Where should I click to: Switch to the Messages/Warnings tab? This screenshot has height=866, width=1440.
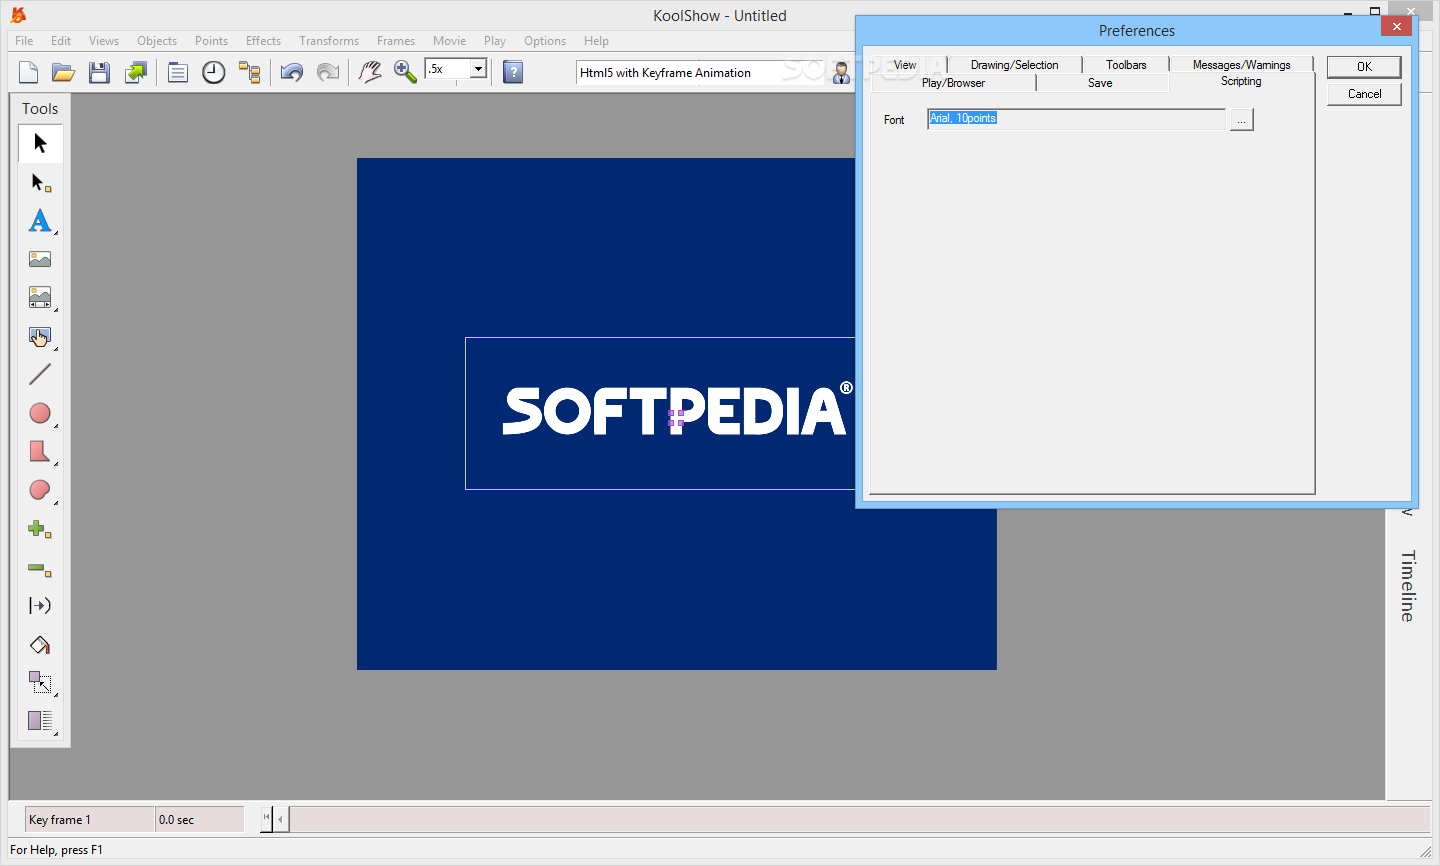click(1241, 65)
